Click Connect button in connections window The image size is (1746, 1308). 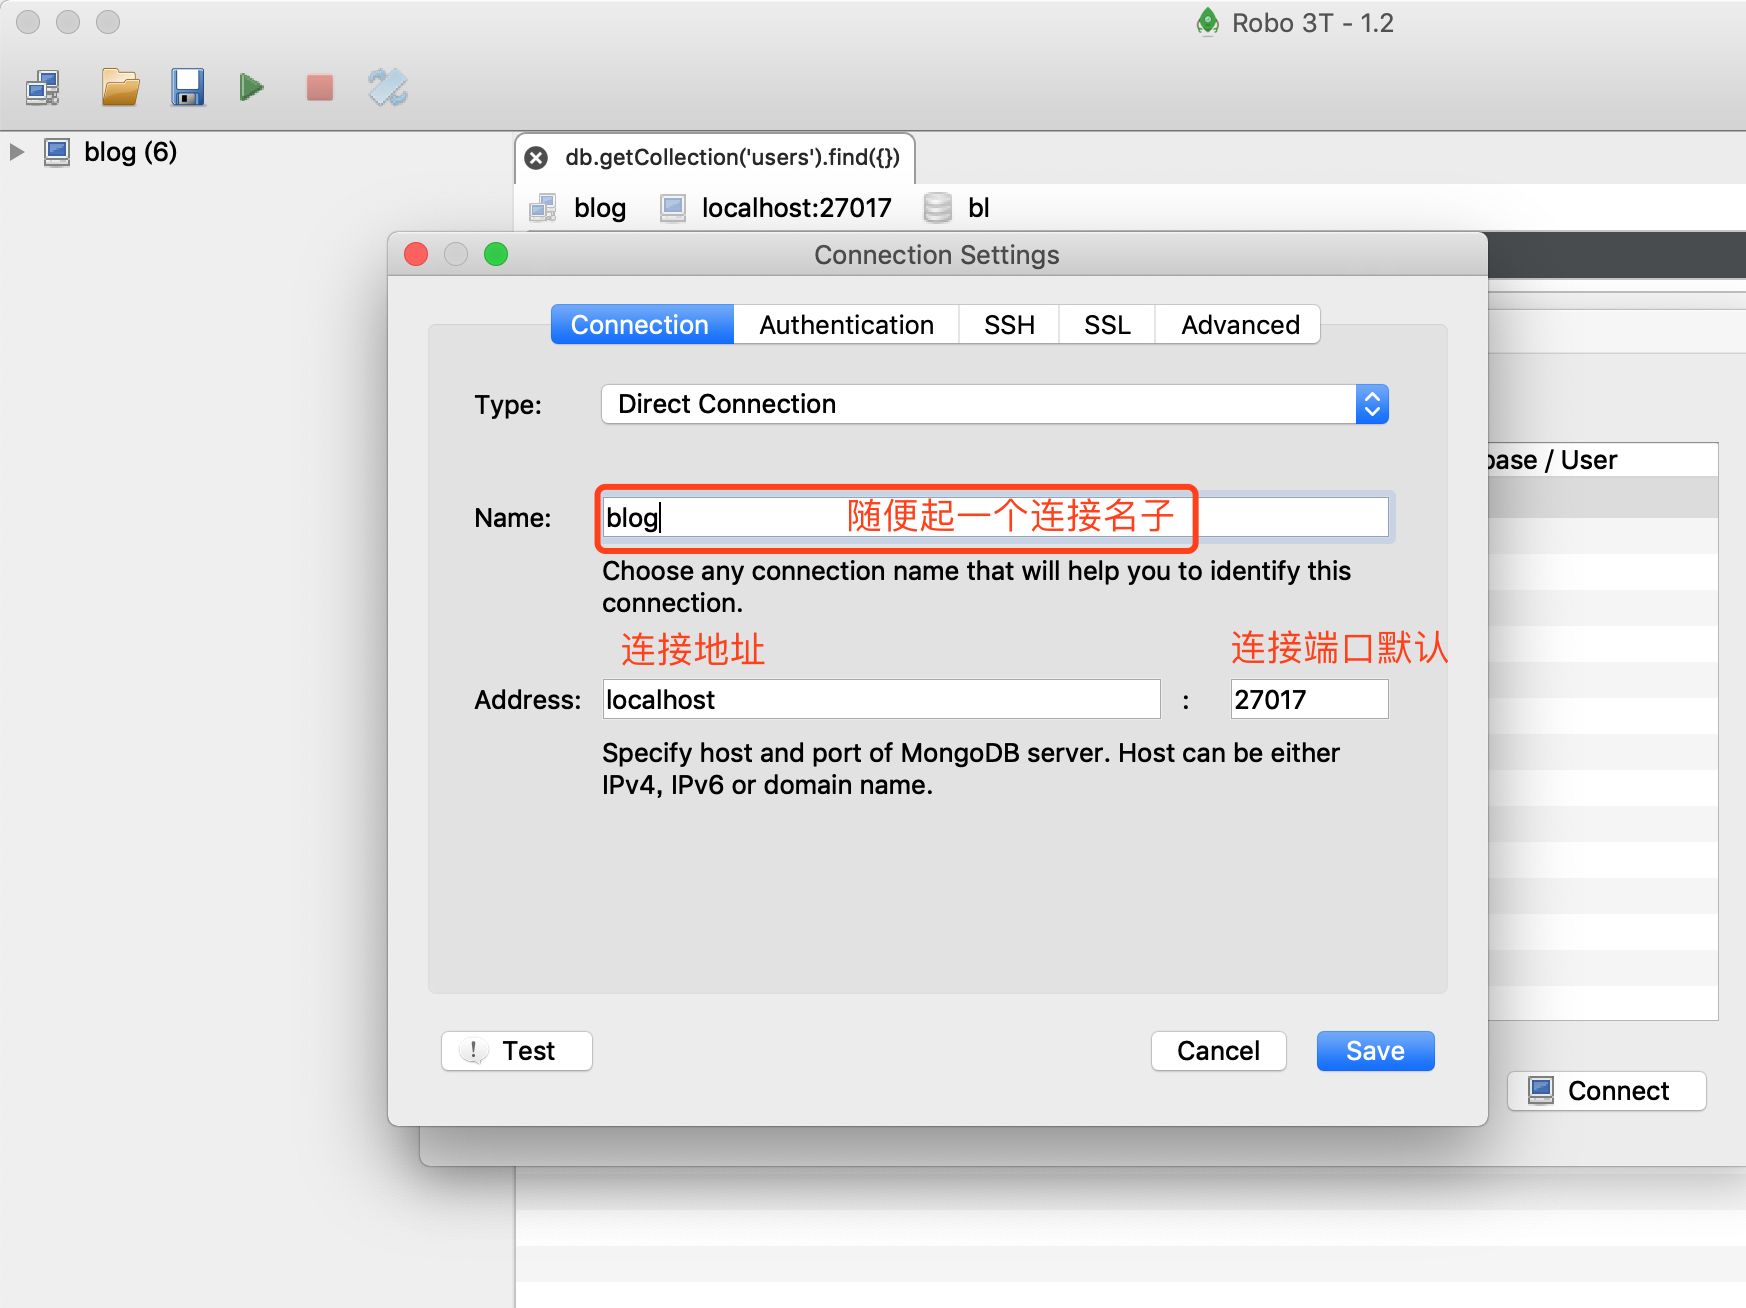tap(1606, 1091)
